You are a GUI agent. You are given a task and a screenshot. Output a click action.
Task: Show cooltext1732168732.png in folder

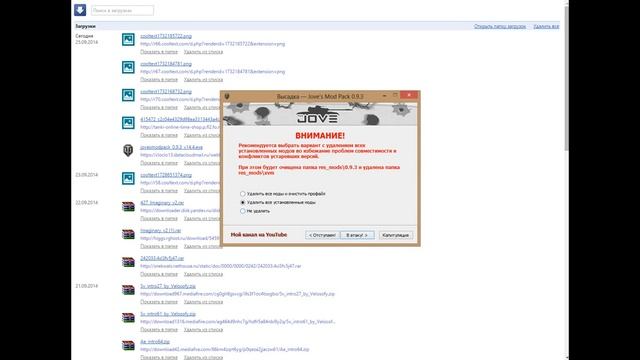click(x=159, y=107)
